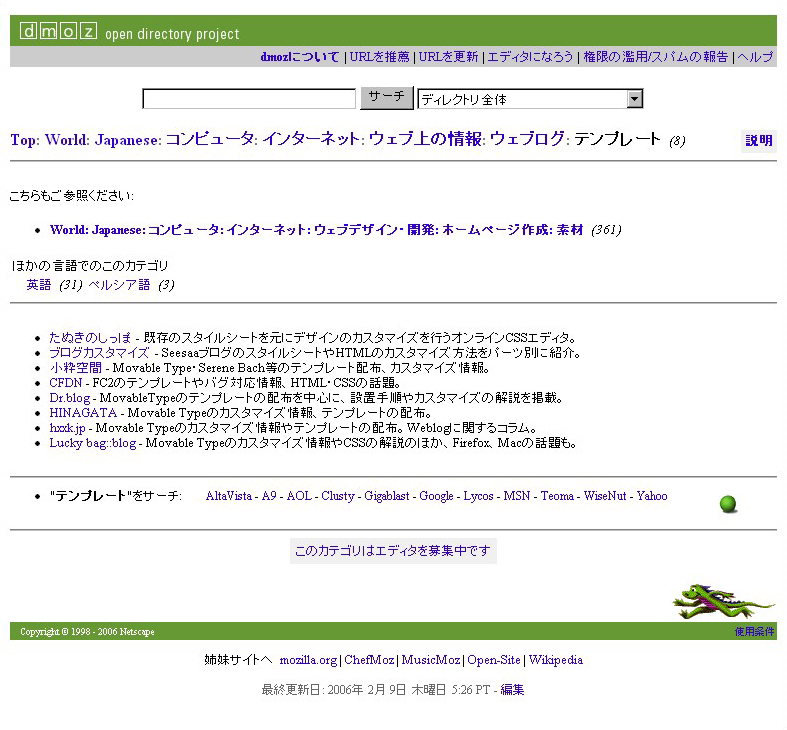Viewport: 787px width, 730px height.
Task: Open the エディタになろう link
Action: [x=530, y=57]
